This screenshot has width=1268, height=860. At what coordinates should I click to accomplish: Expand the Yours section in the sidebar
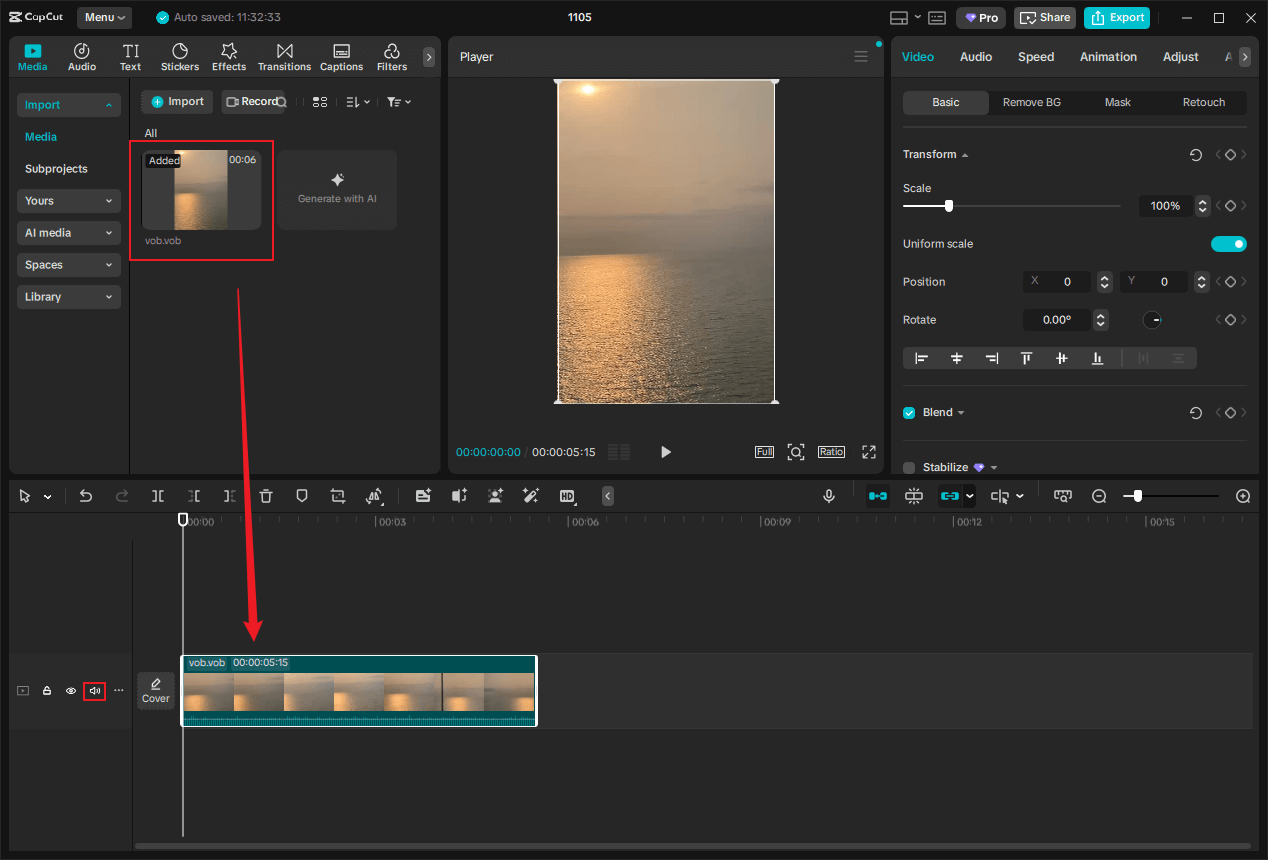point(68,200)
